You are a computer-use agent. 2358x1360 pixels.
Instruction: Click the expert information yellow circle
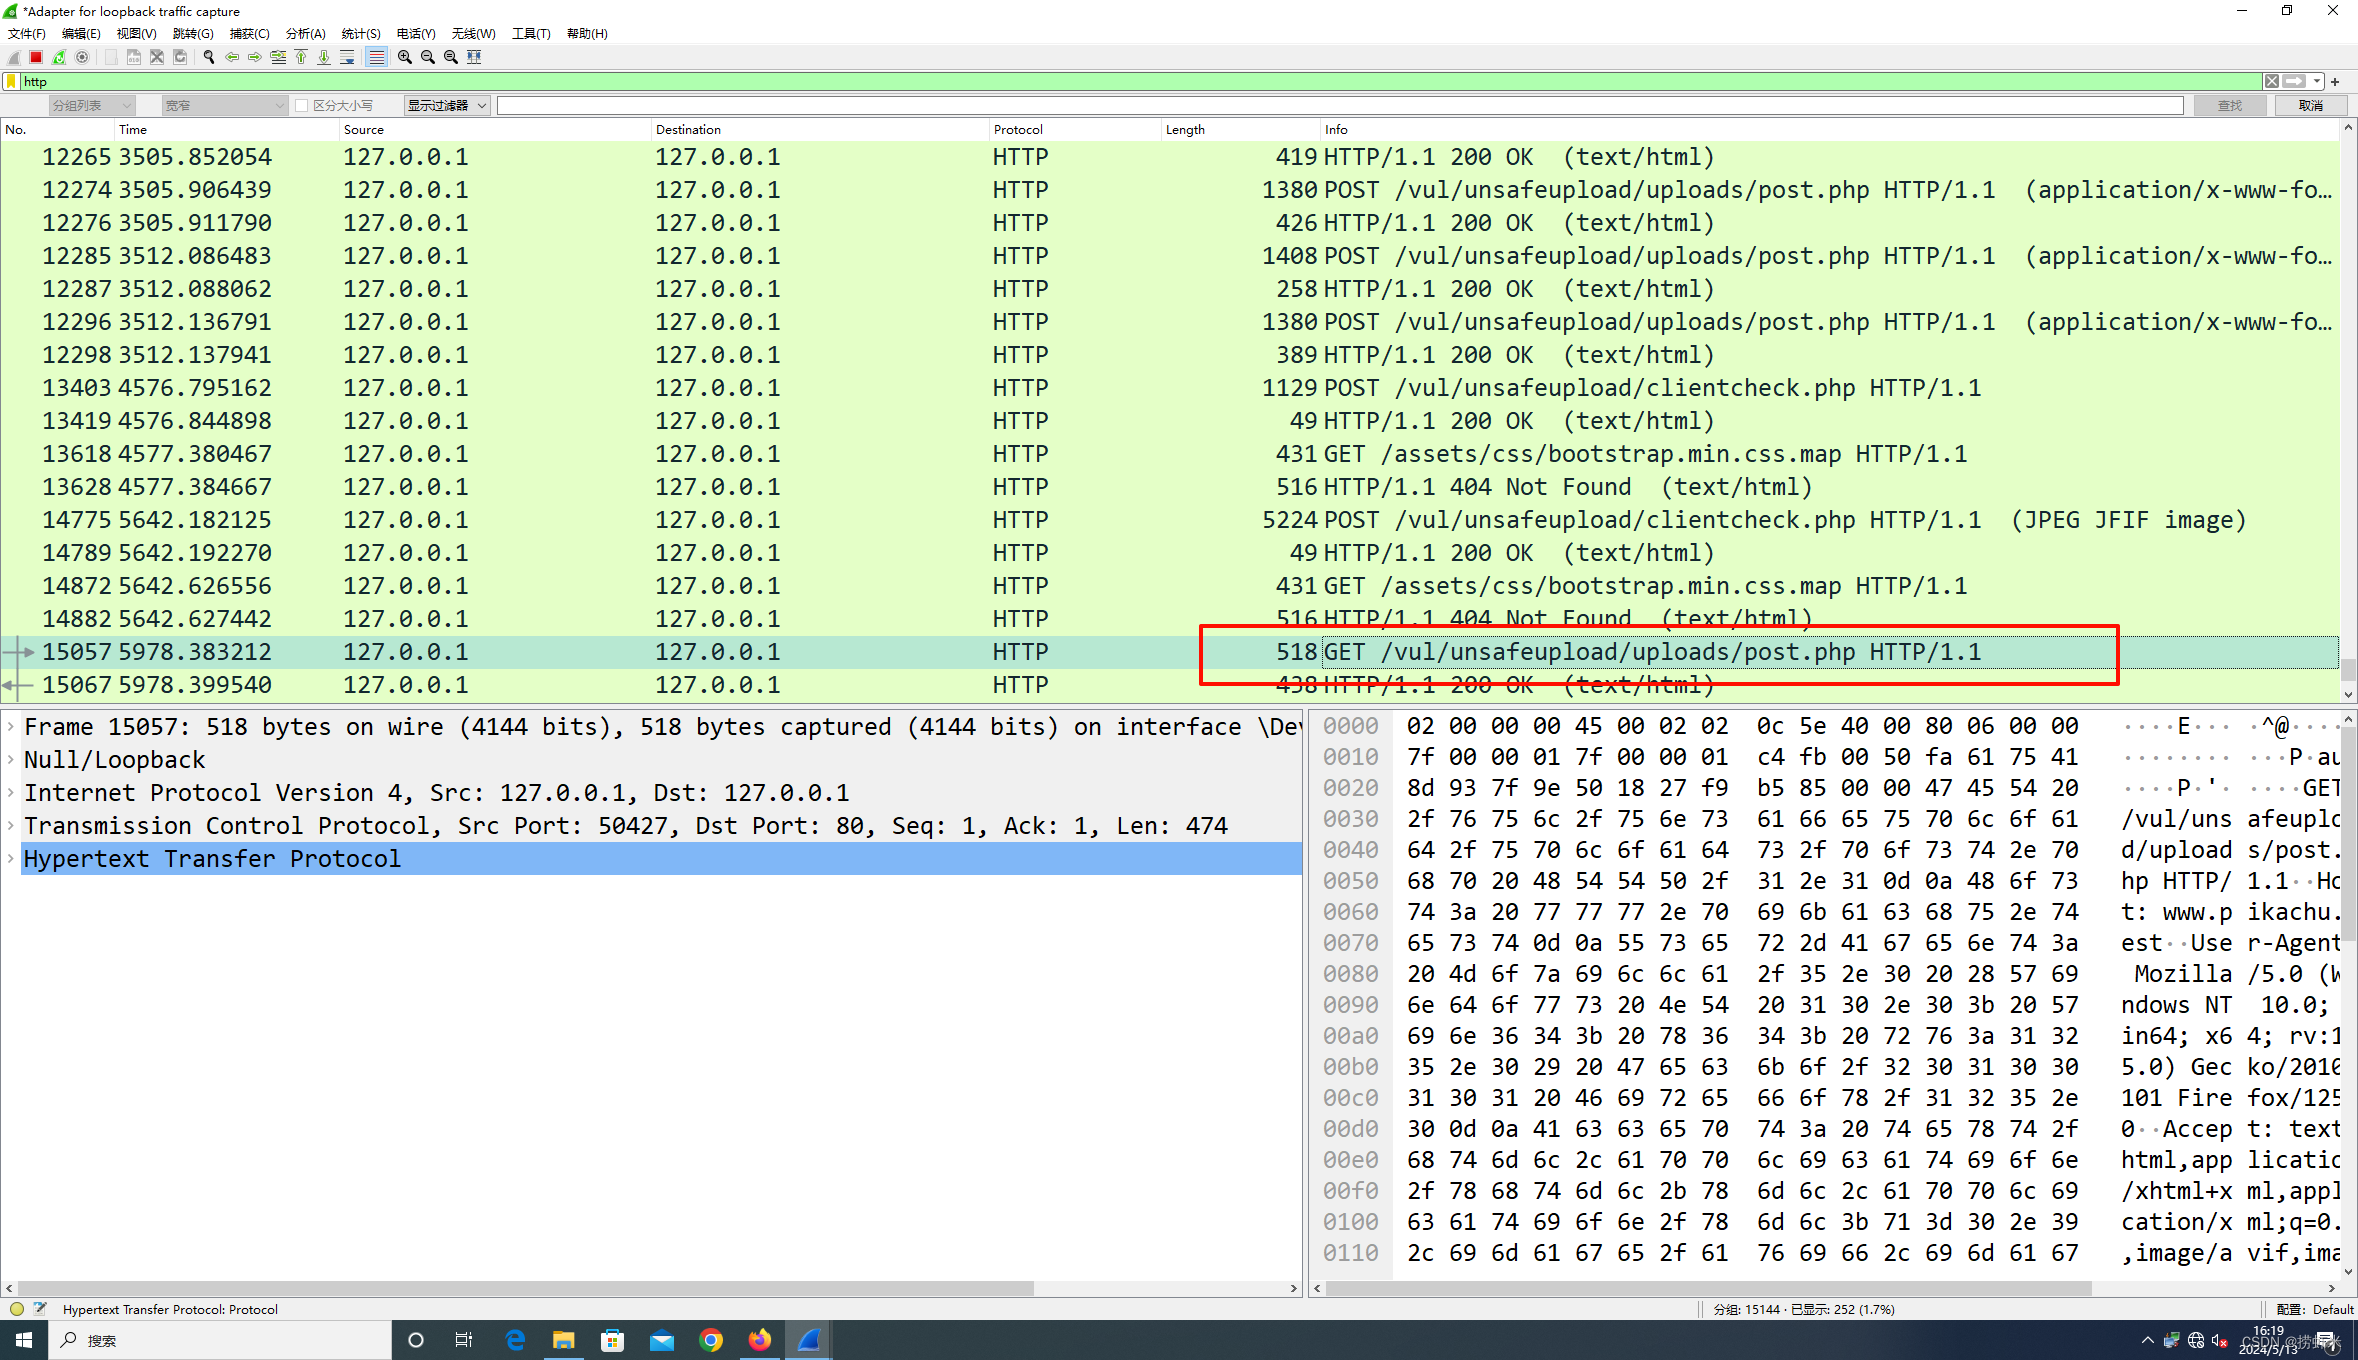16,1309
